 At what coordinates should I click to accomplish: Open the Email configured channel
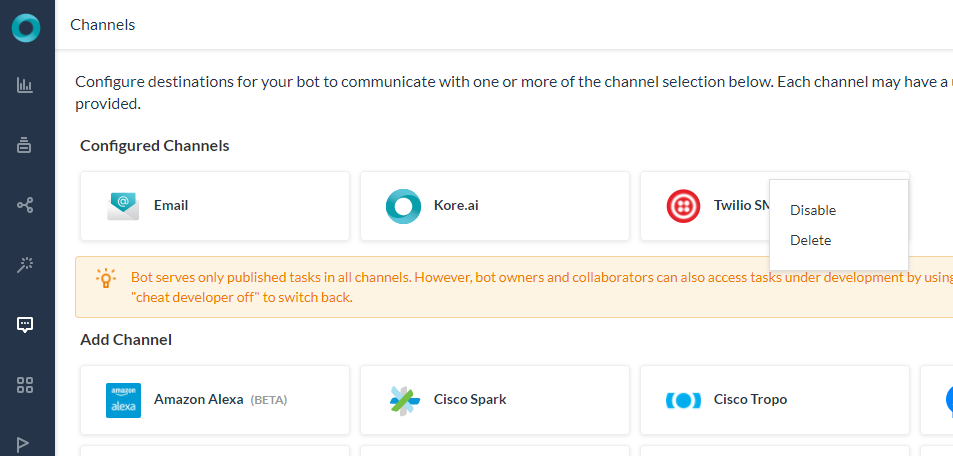point(214,206)
